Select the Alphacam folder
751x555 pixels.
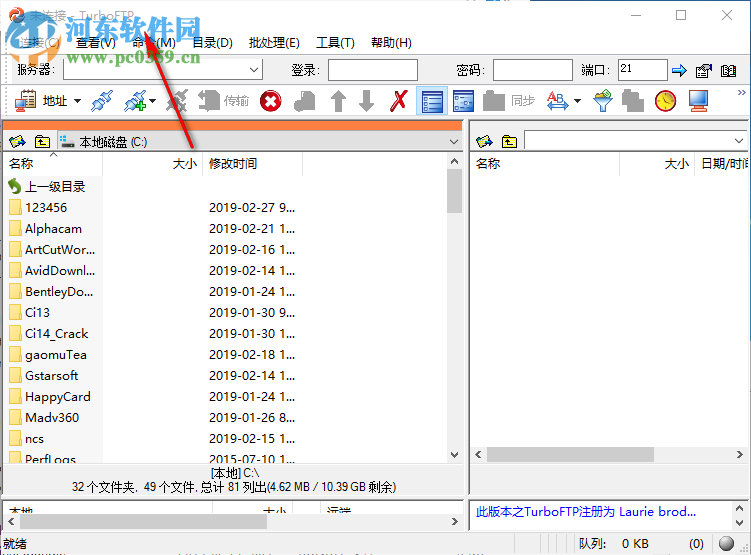[46, 228]
